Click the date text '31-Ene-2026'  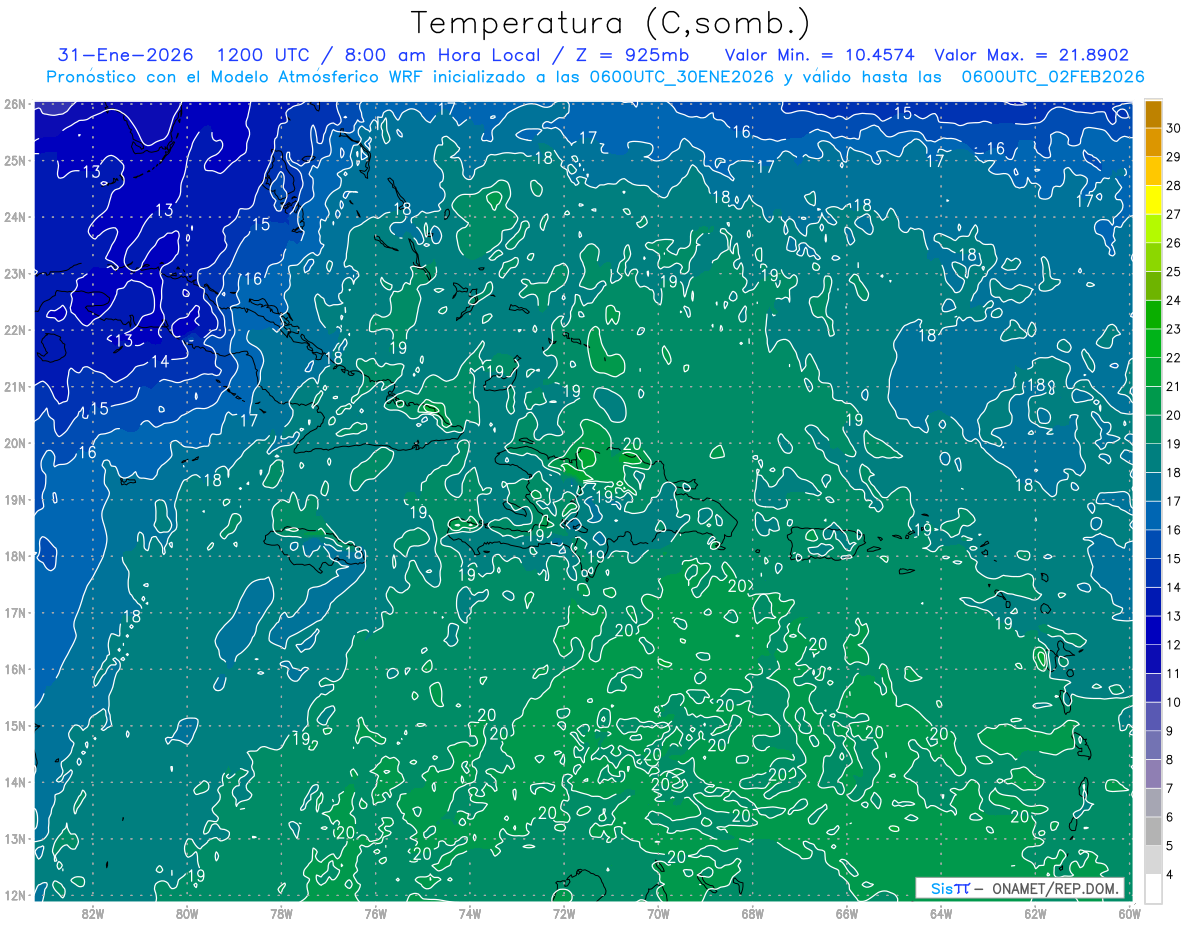(x=125, y=55)
